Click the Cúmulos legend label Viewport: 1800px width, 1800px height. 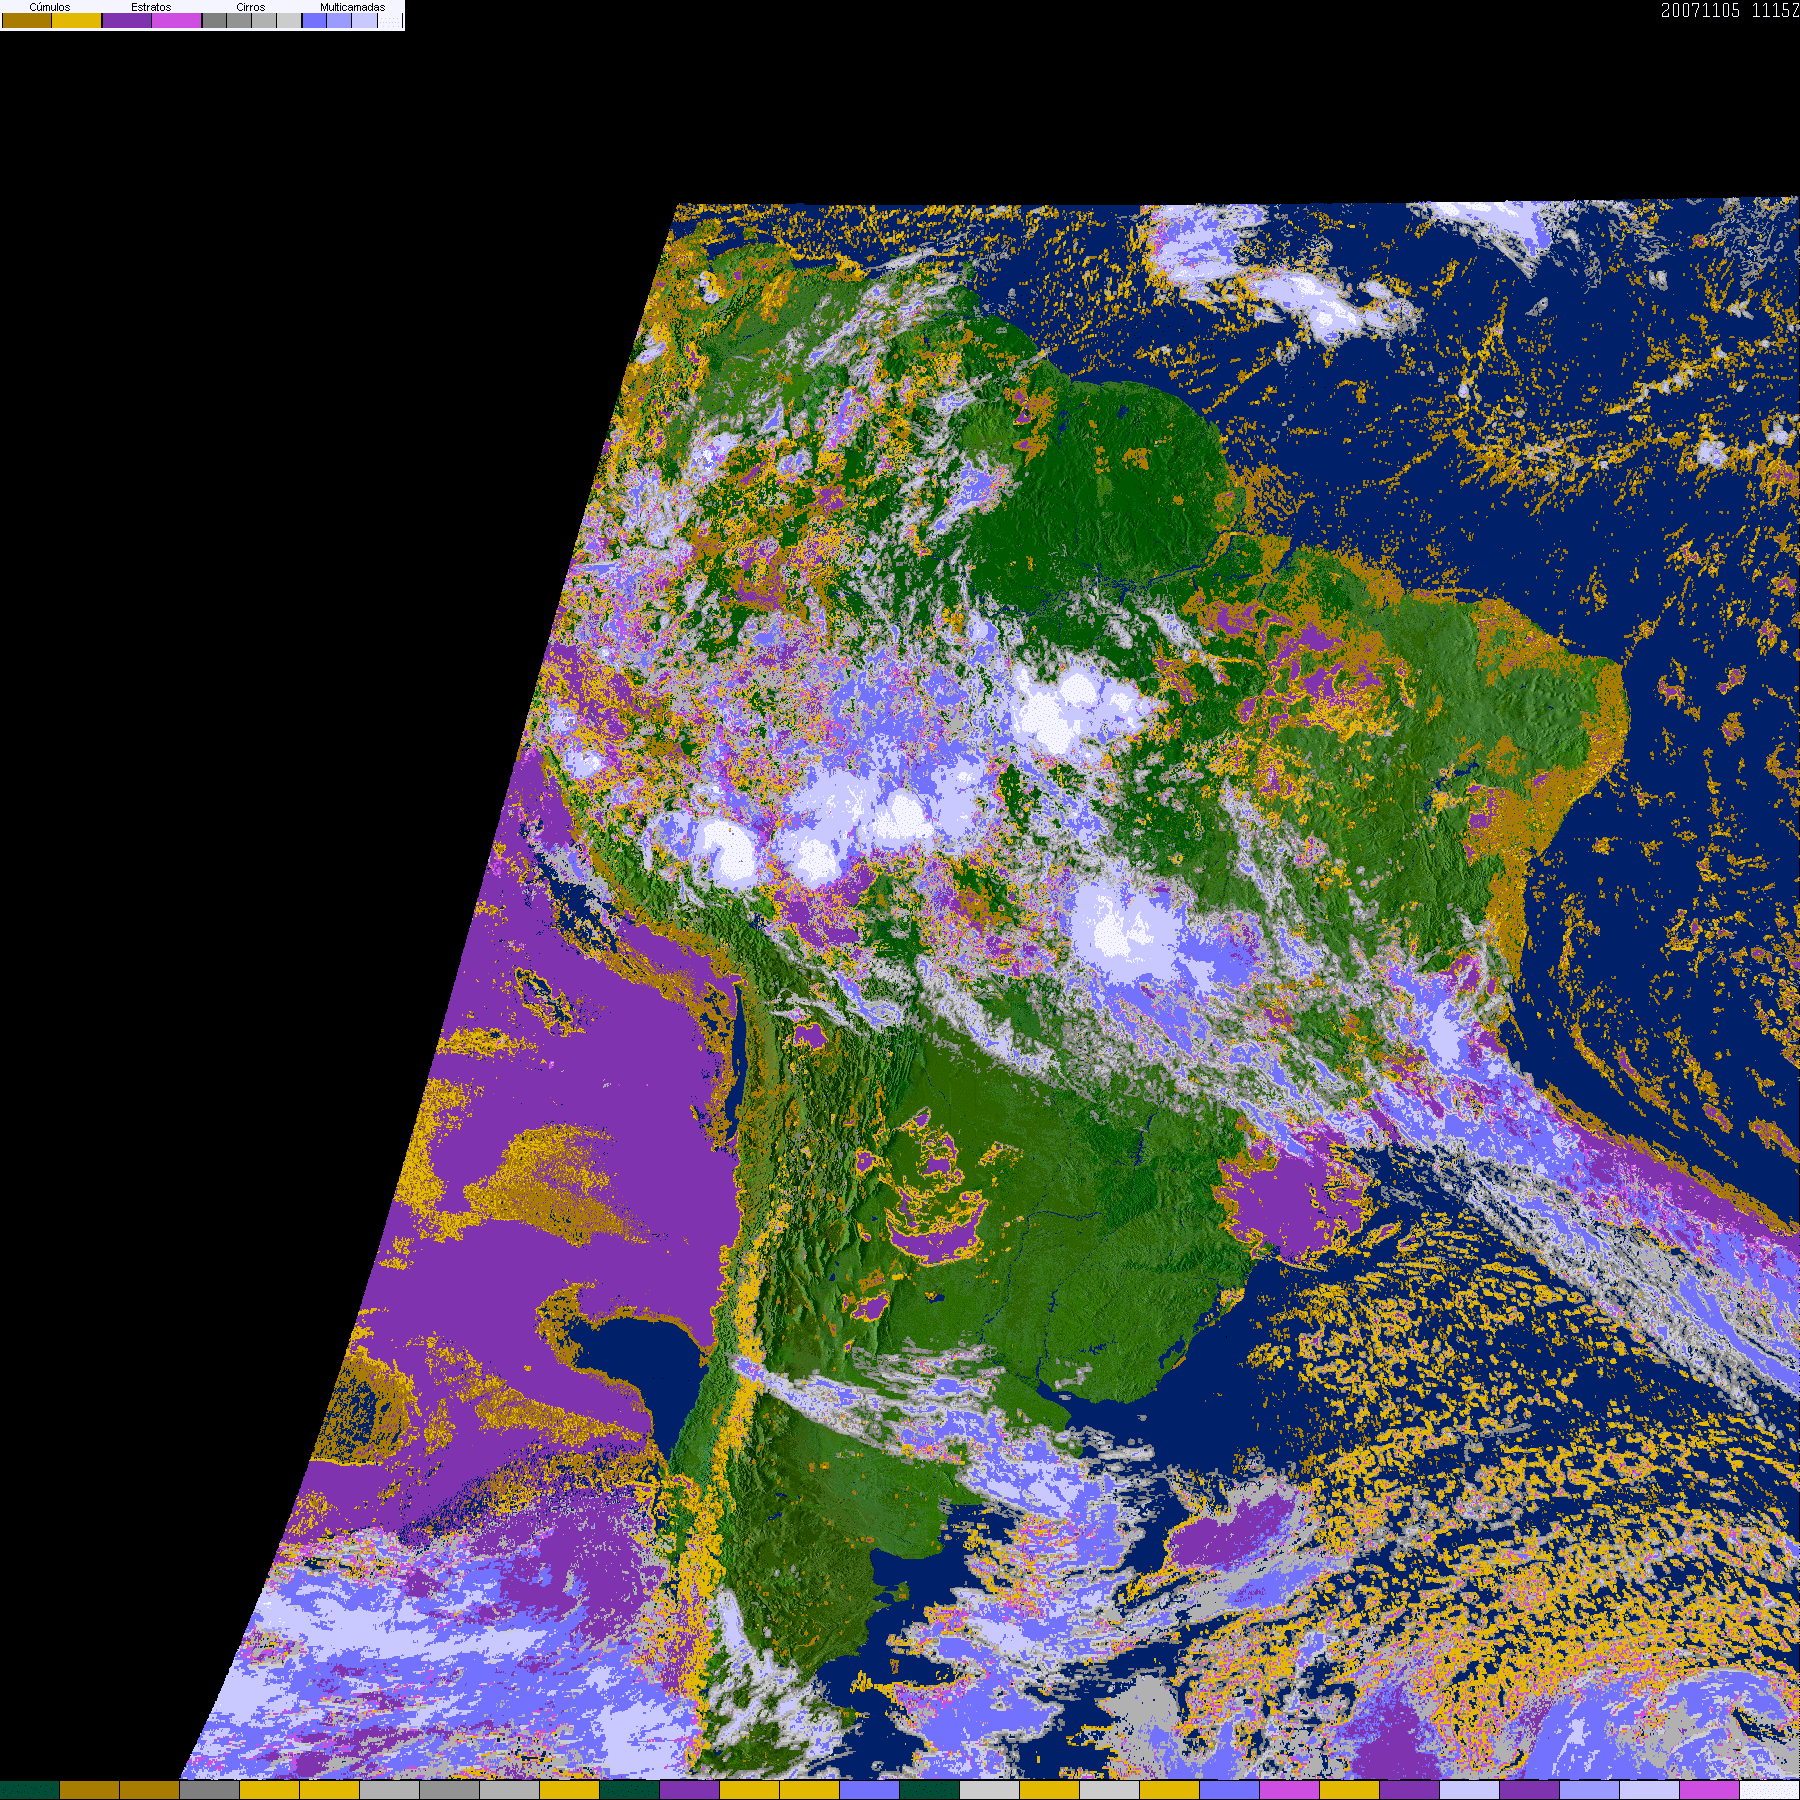click(x=50, y=7)
